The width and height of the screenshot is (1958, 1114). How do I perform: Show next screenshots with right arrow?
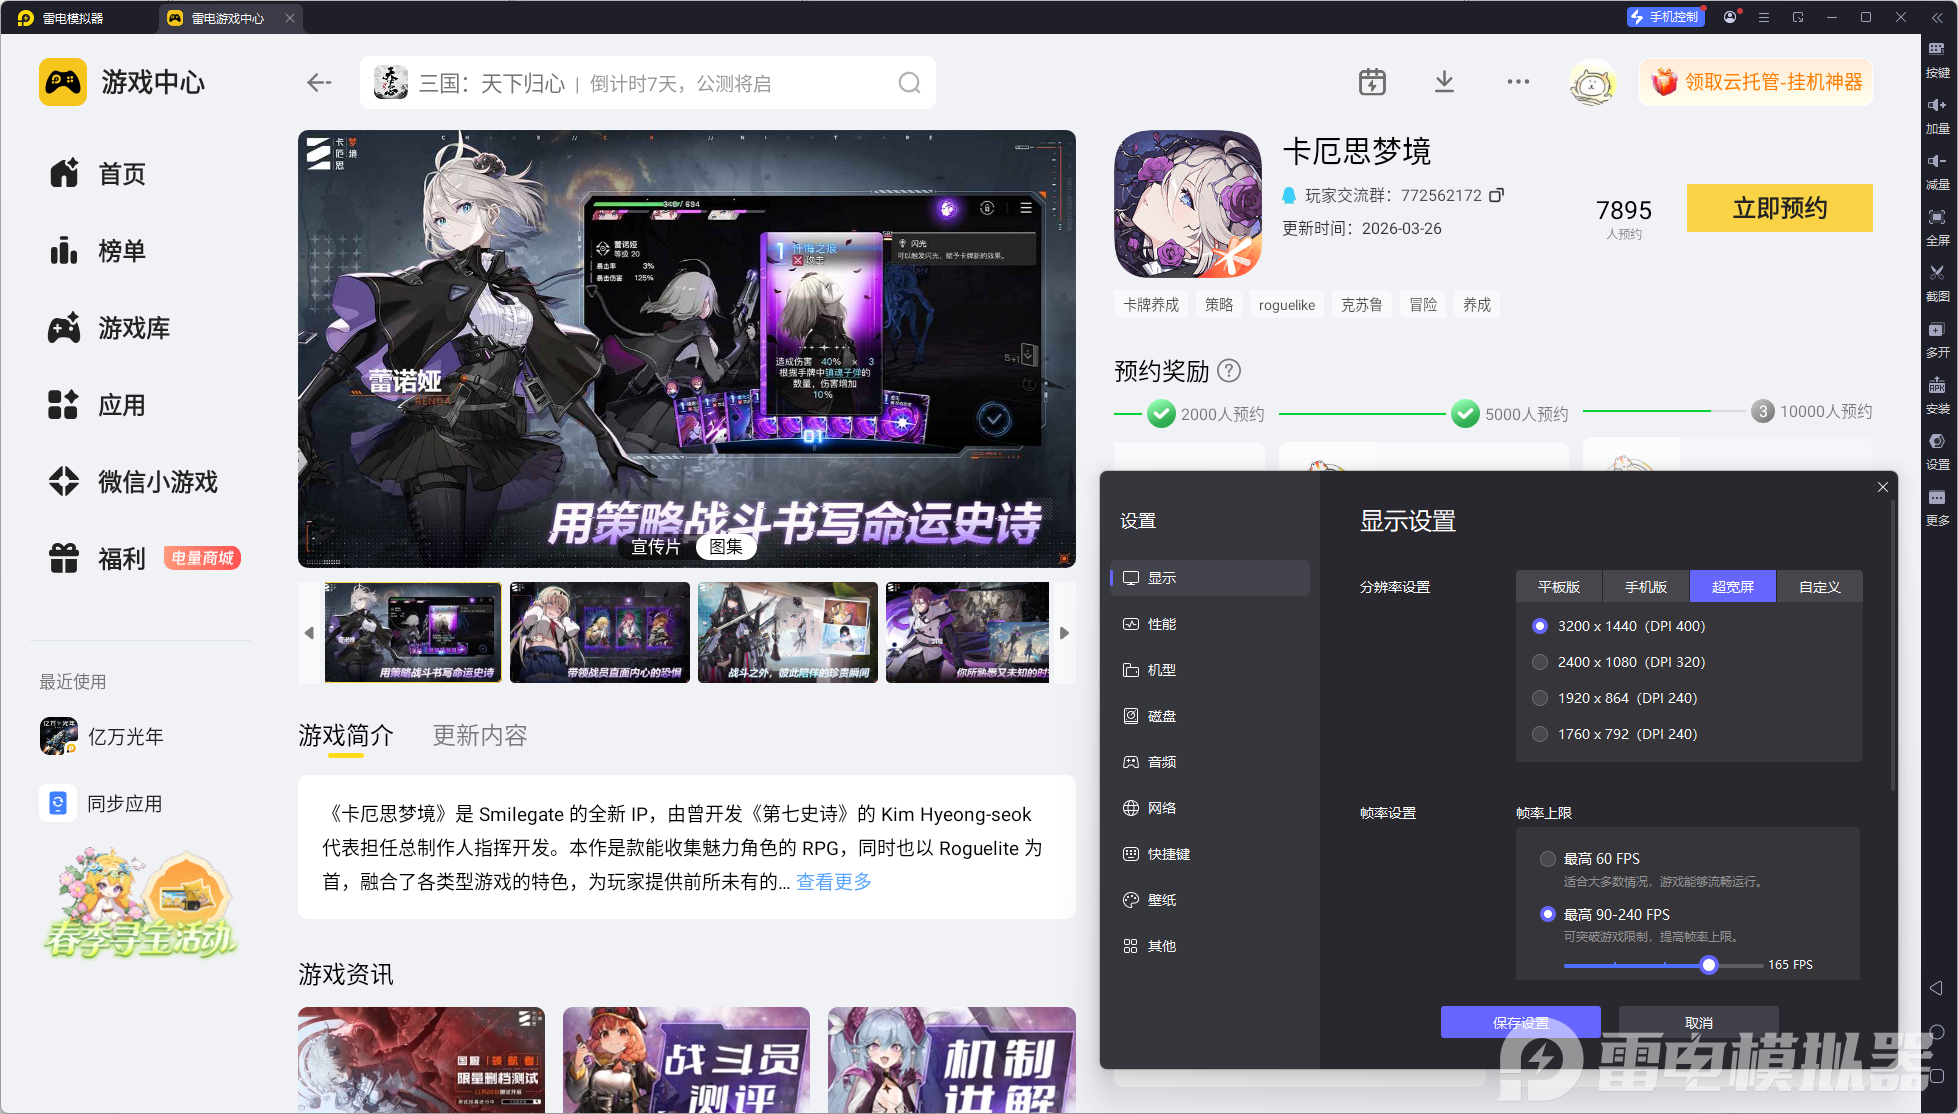coord(1064,633)
